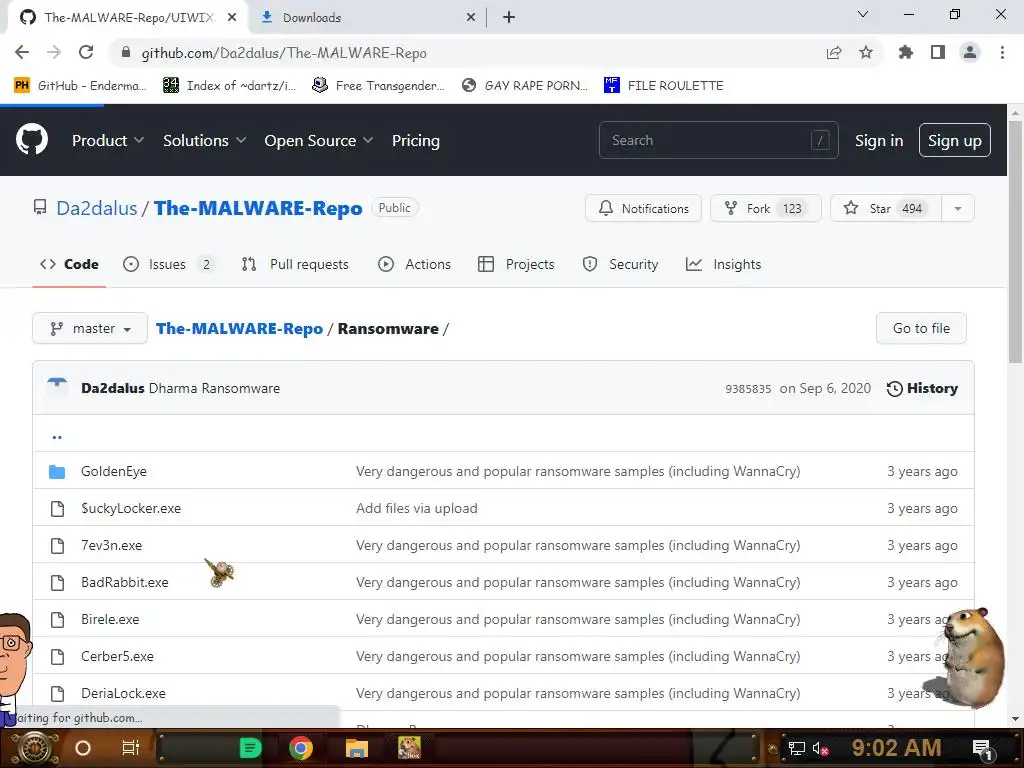Click Chrome icon on the taskbar
The height and width of the screenshot is (768, 1024).
(x=301, y=748)
